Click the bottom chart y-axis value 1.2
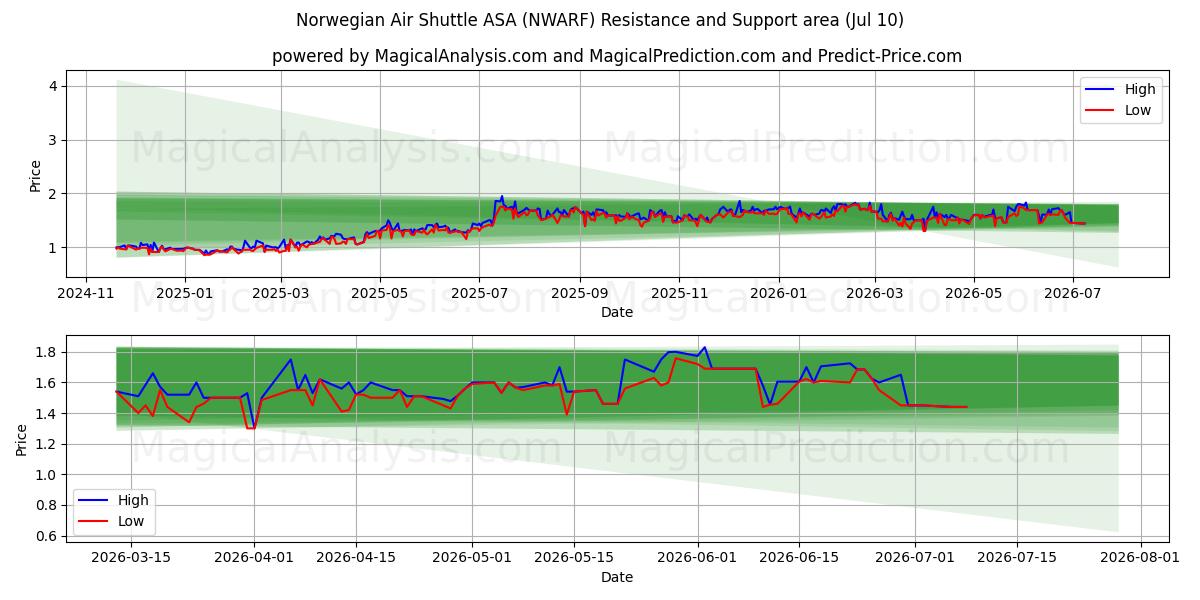The image size is (1200, 600). click(x=47, y=445)
